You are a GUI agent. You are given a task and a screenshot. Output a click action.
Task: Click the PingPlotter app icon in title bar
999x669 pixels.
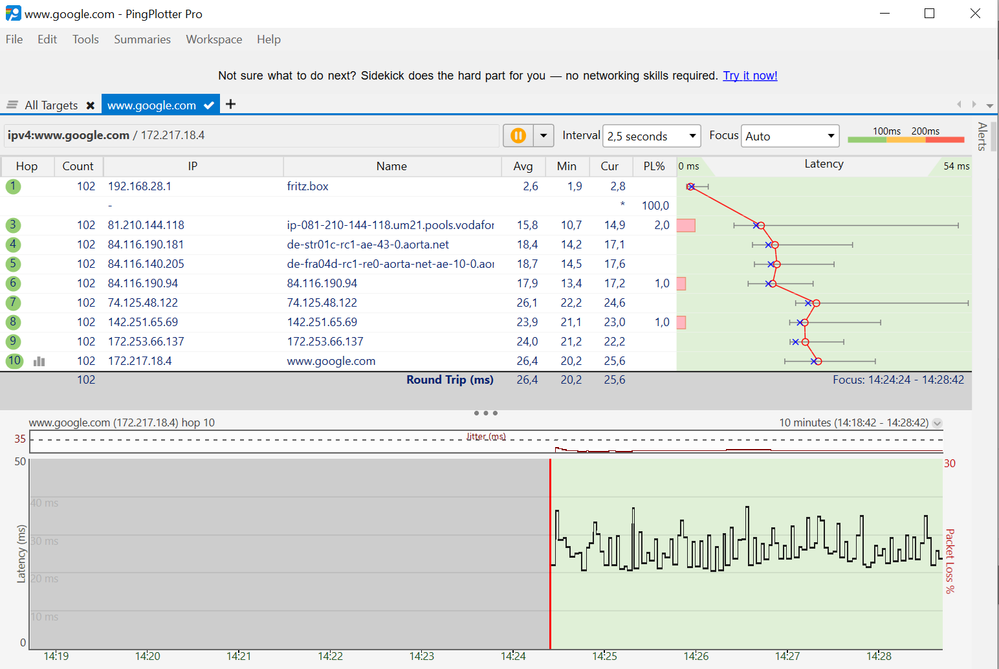tap(13, 13)
